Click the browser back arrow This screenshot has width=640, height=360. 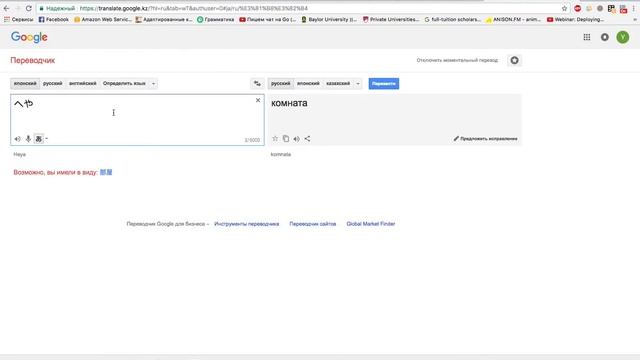[x=7, y=8]
